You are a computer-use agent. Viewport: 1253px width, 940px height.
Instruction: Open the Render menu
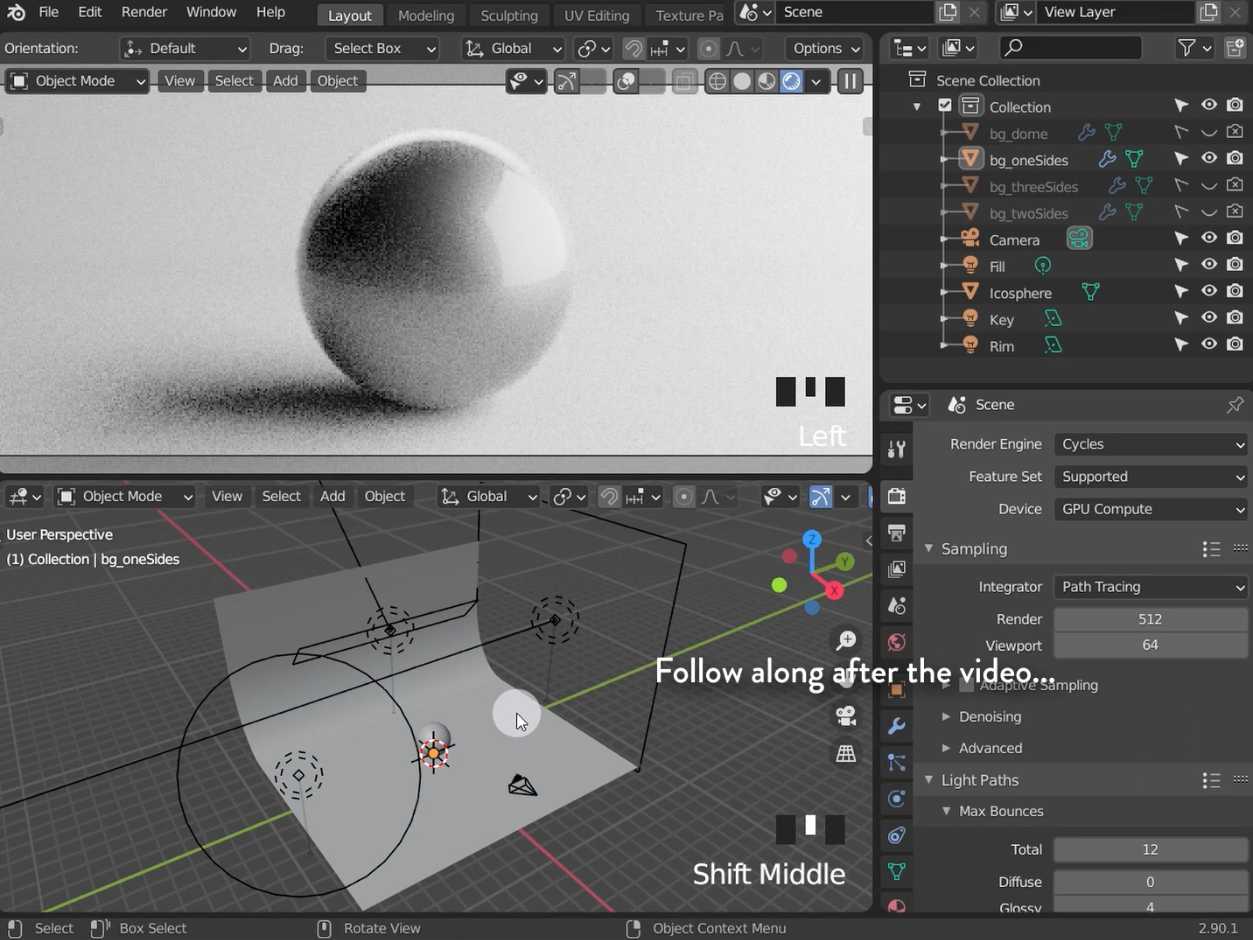[x=144, y=12]
